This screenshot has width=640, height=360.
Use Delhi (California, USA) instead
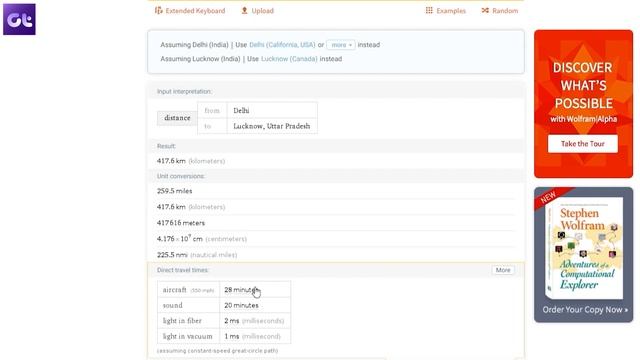coord(282,45)
